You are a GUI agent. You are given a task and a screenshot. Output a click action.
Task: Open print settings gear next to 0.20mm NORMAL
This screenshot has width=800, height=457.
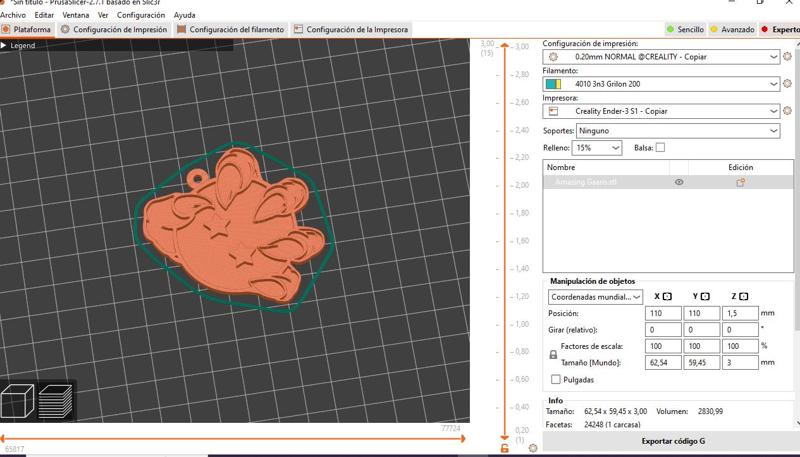point(787,57)
